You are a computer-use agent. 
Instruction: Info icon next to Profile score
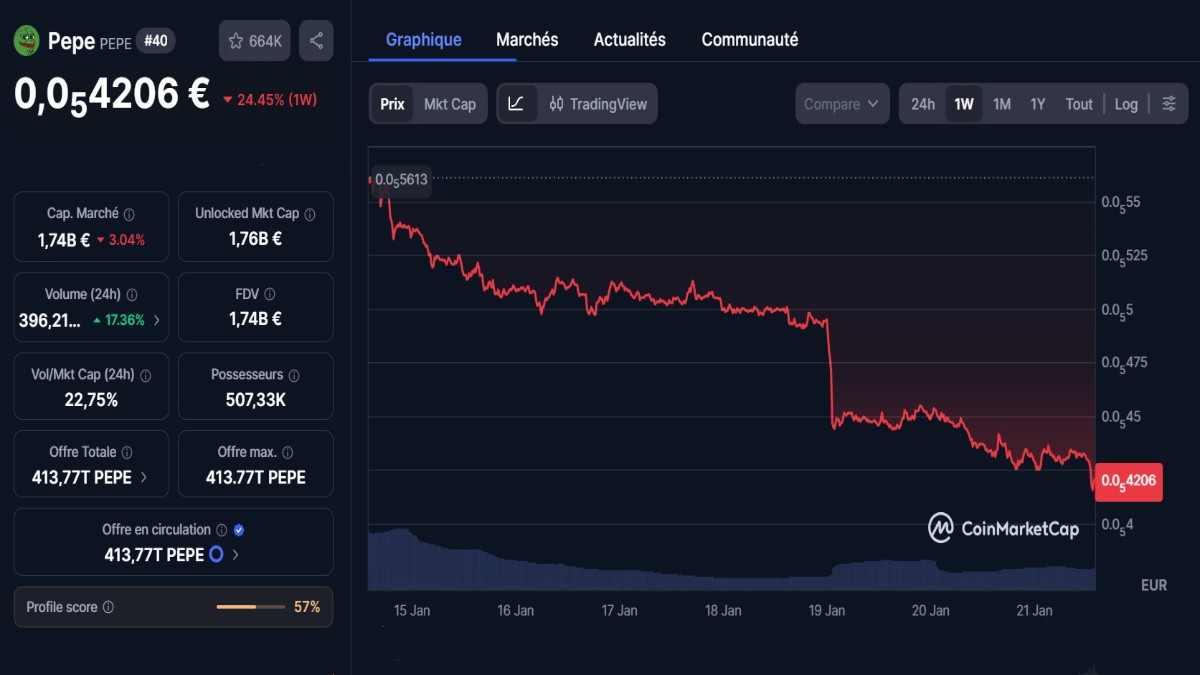(108, 607)
